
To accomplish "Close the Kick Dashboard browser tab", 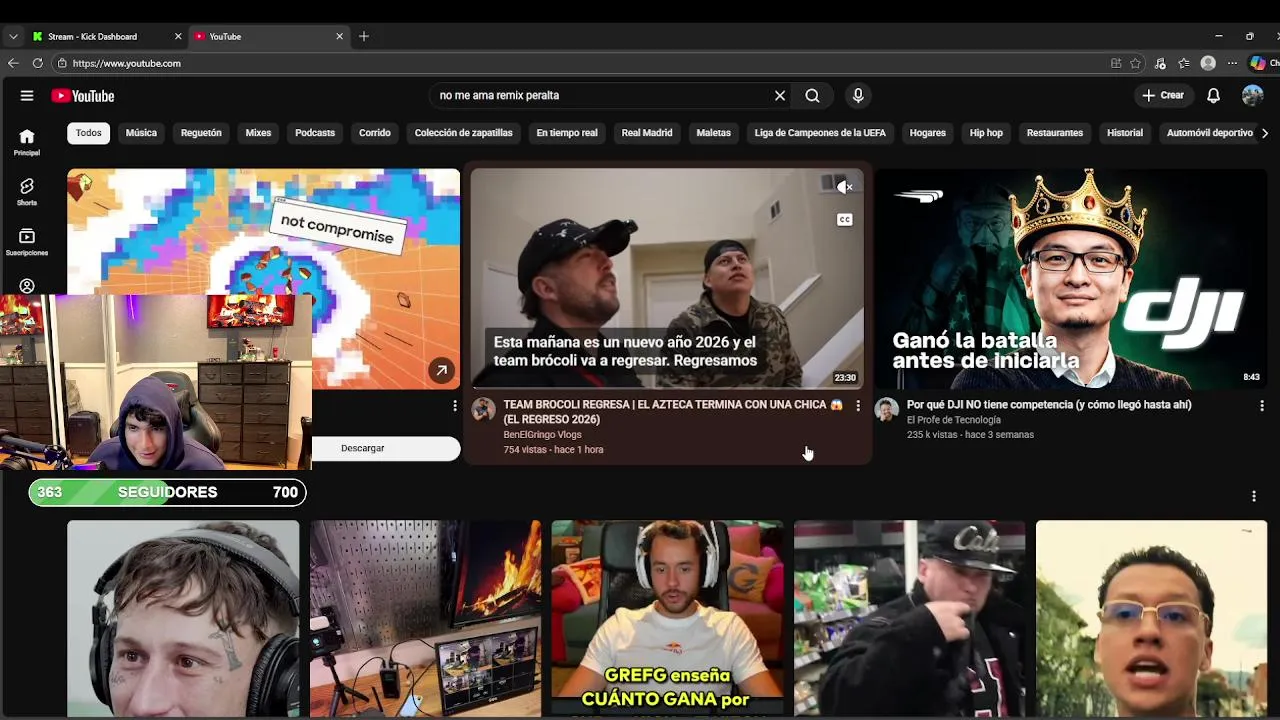I will point(178,37).
